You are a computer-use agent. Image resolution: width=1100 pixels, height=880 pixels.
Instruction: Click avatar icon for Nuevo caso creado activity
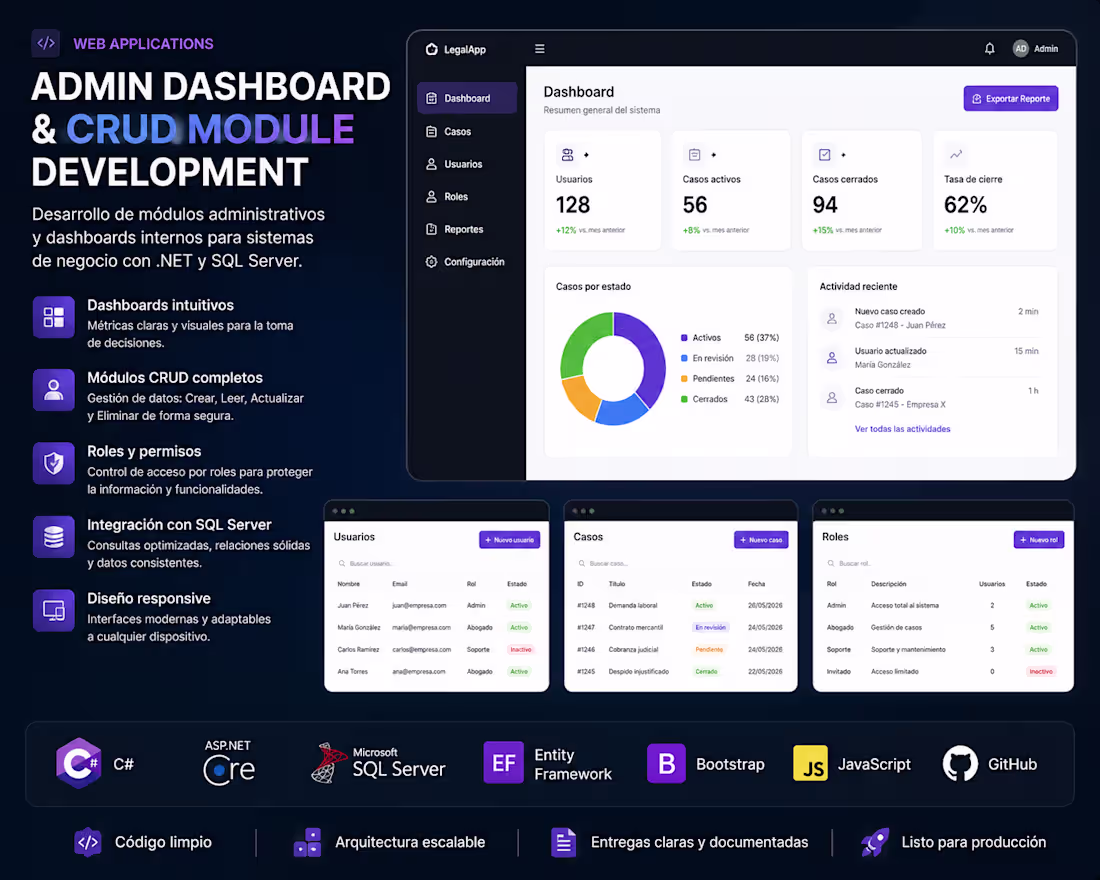point(831,319)
